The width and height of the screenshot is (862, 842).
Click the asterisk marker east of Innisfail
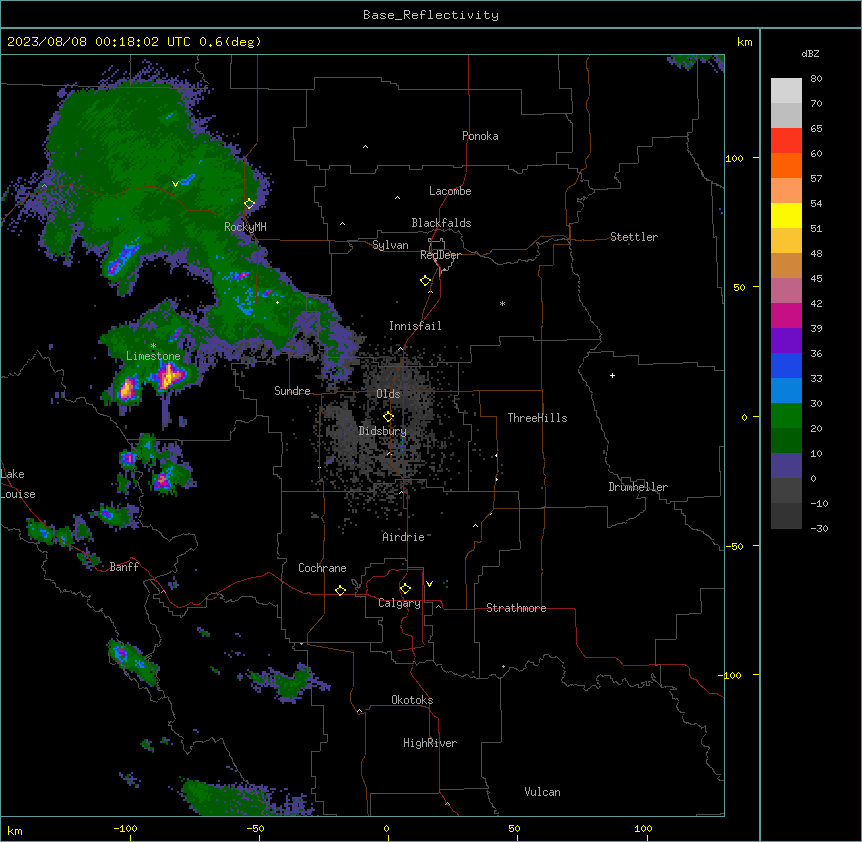[502, 303]
